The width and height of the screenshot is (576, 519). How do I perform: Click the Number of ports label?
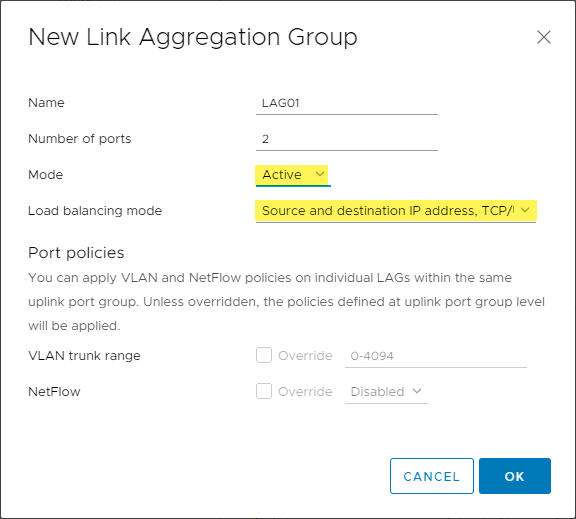pyautogui.click(x=79, y=139)
